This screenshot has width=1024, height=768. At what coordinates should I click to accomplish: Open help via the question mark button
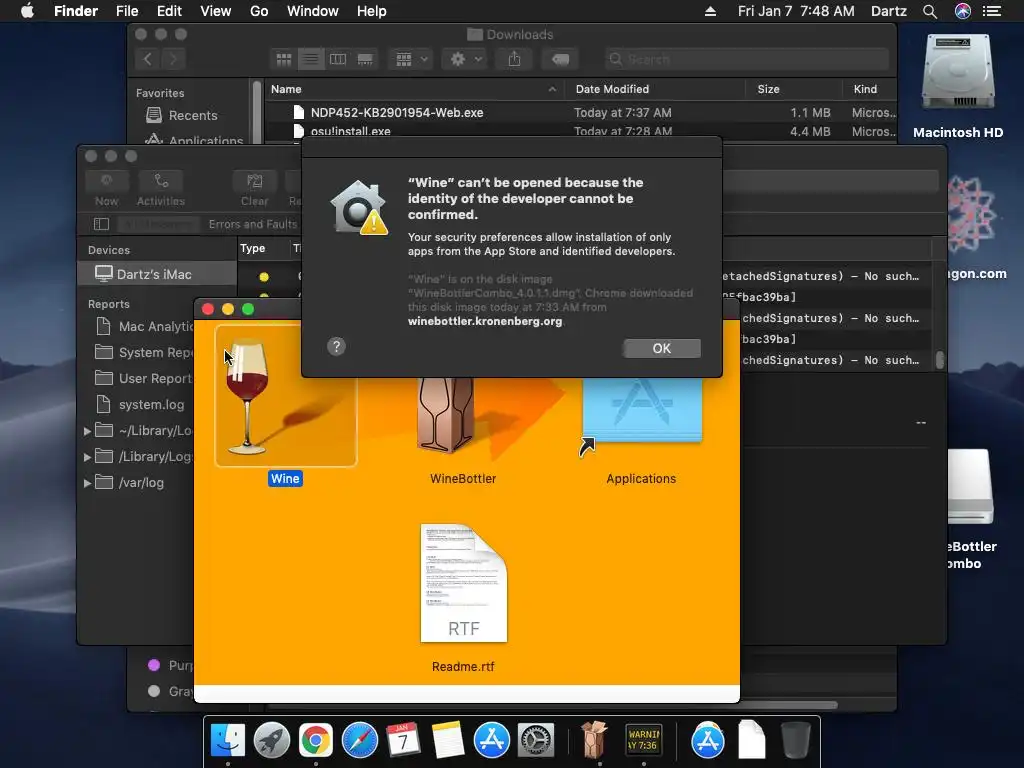336,346
